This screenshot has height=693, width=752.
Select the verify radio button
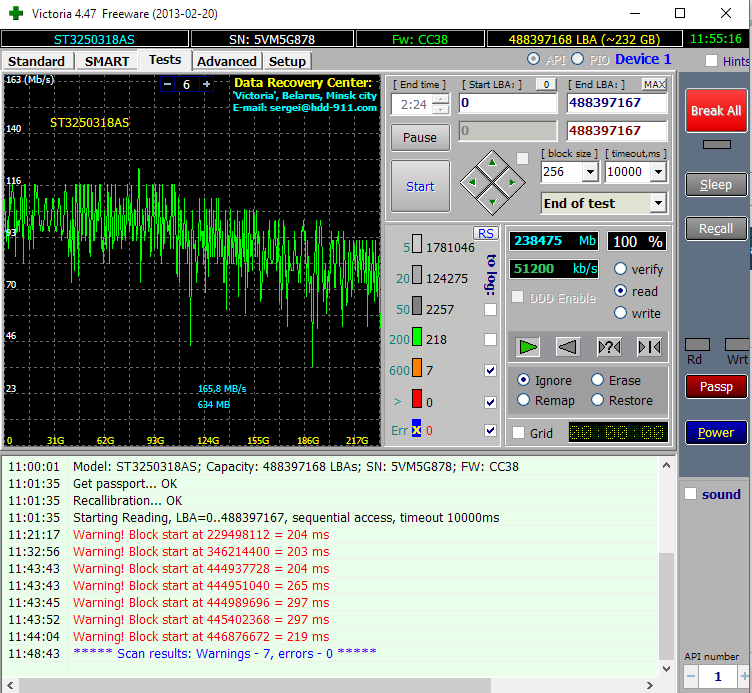coord(621,270)
